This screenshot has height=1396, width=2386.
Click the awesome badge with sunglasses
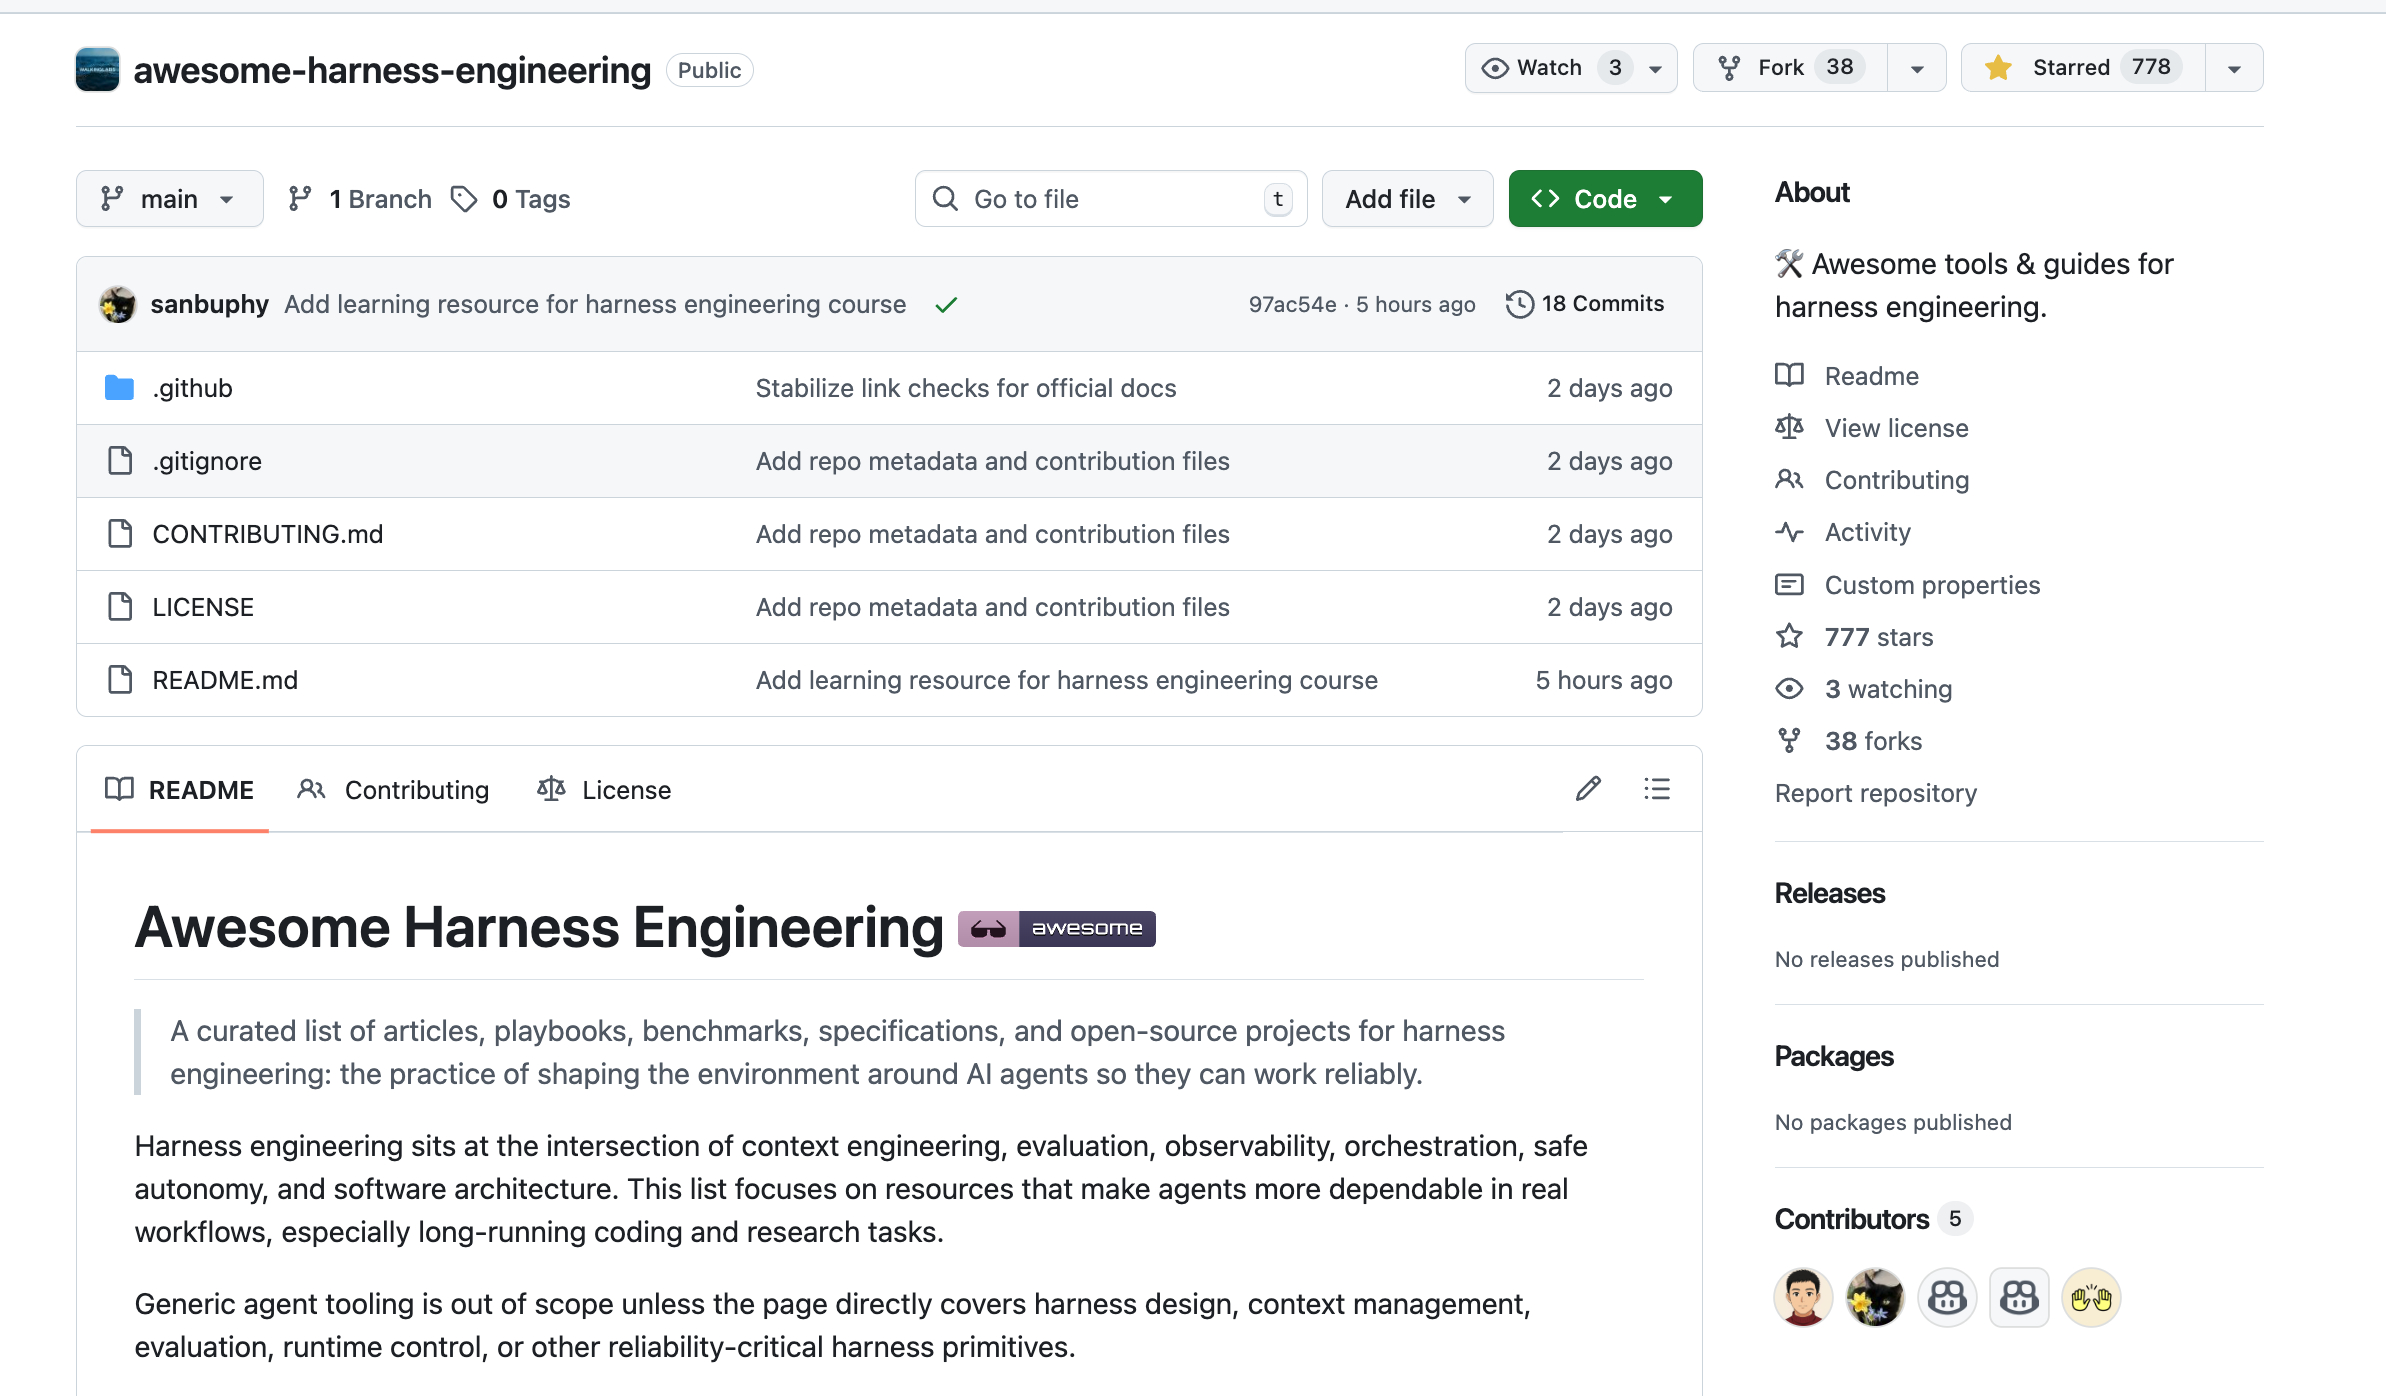pos(1056,928)
